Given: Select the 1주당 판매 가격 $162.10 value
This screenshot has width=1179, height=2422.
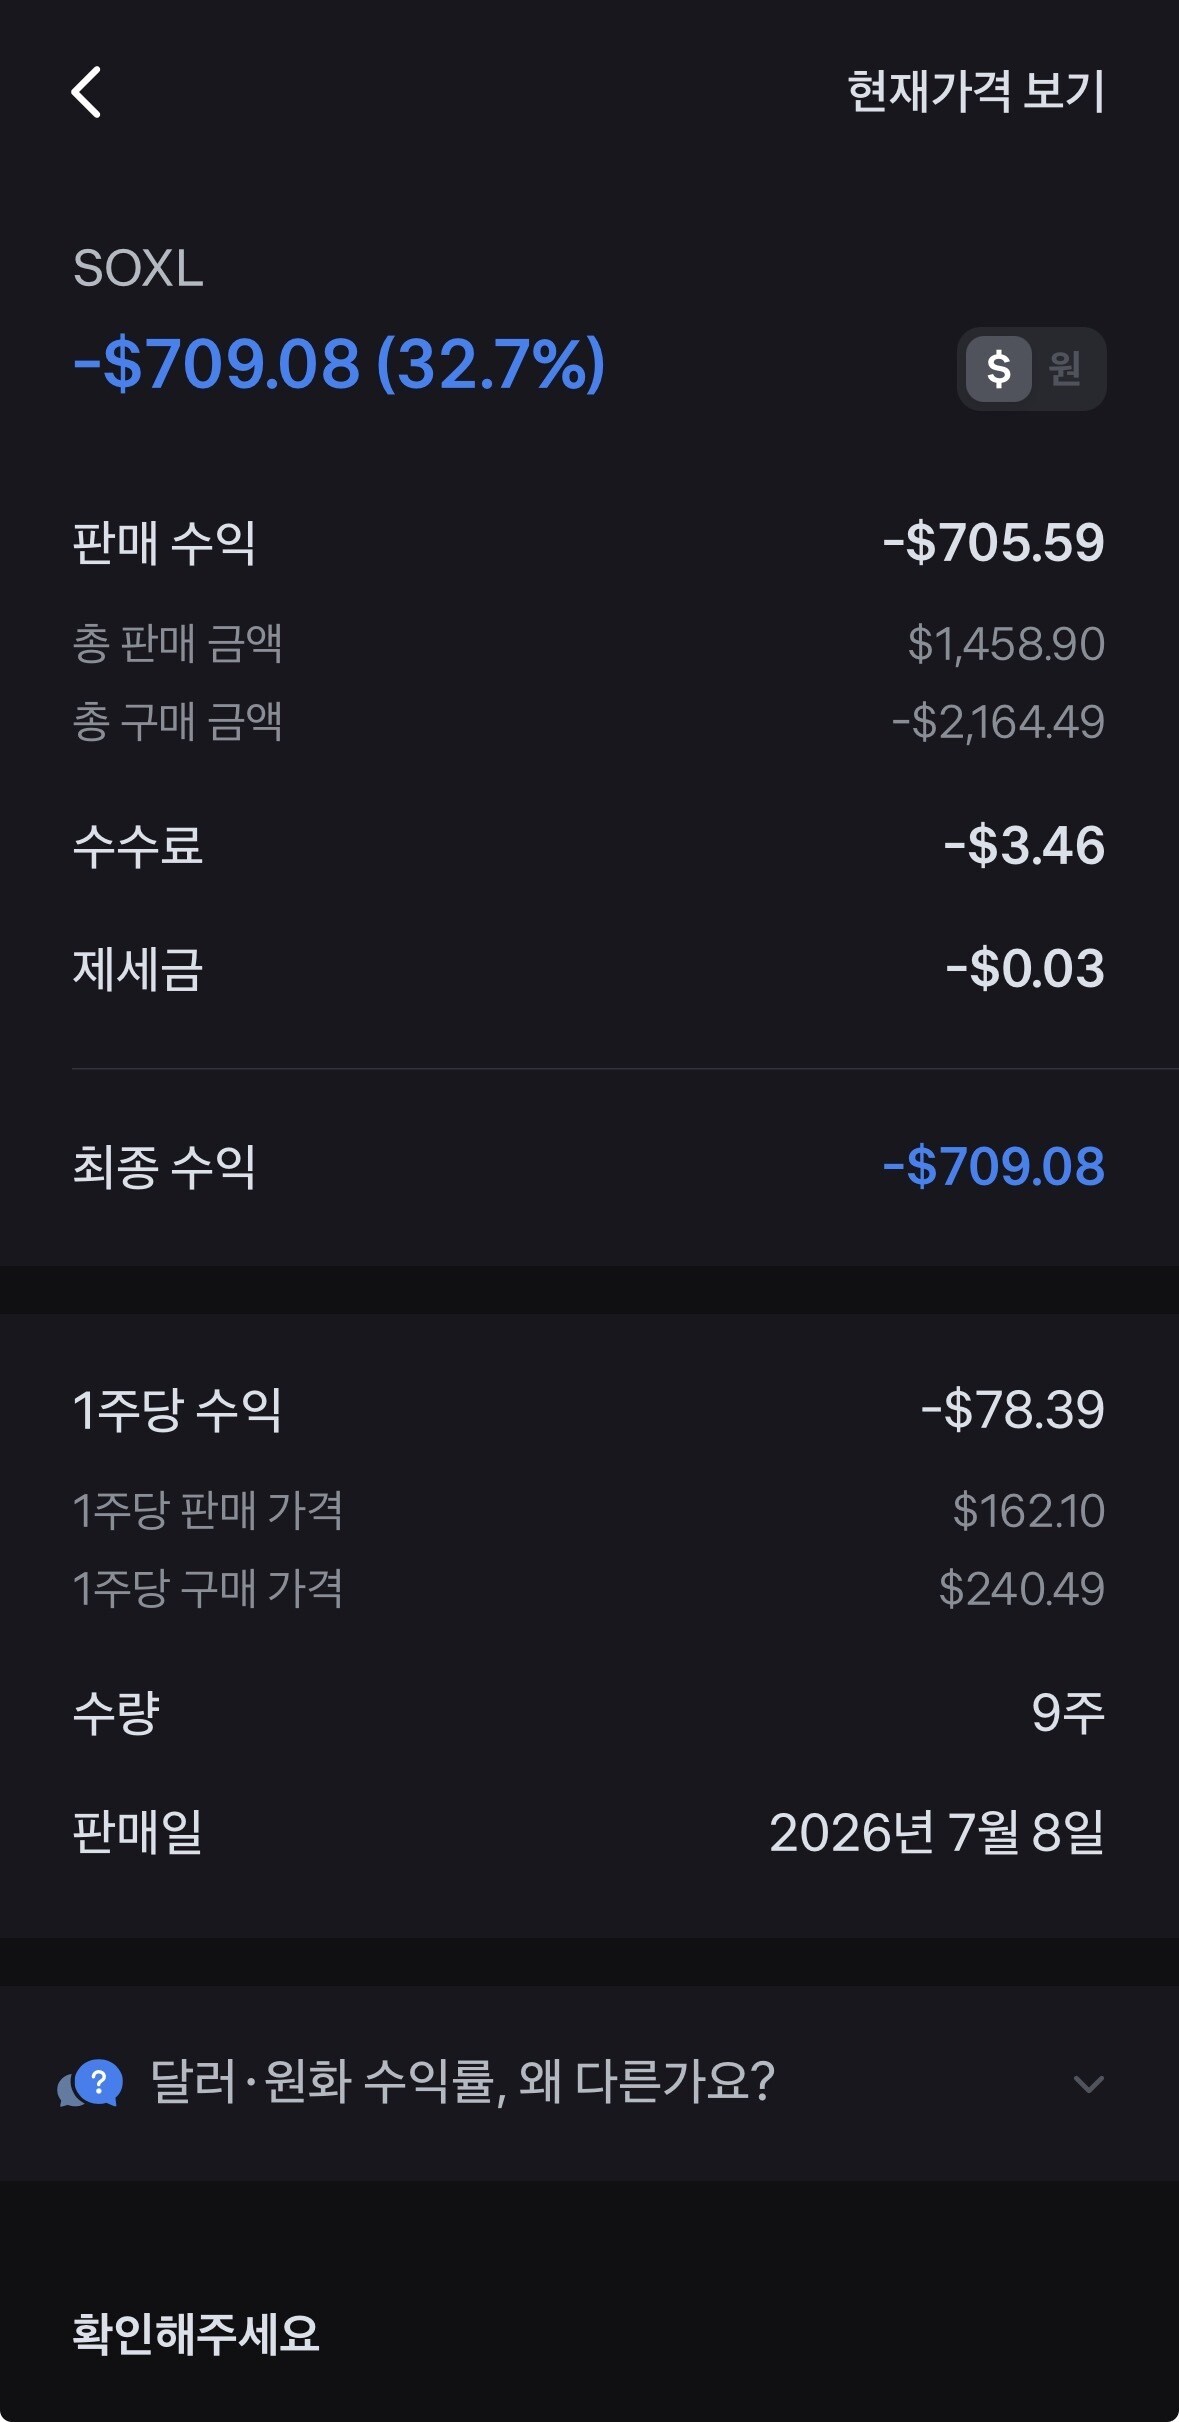Looking at the screenshot, I should 1028,1511.
